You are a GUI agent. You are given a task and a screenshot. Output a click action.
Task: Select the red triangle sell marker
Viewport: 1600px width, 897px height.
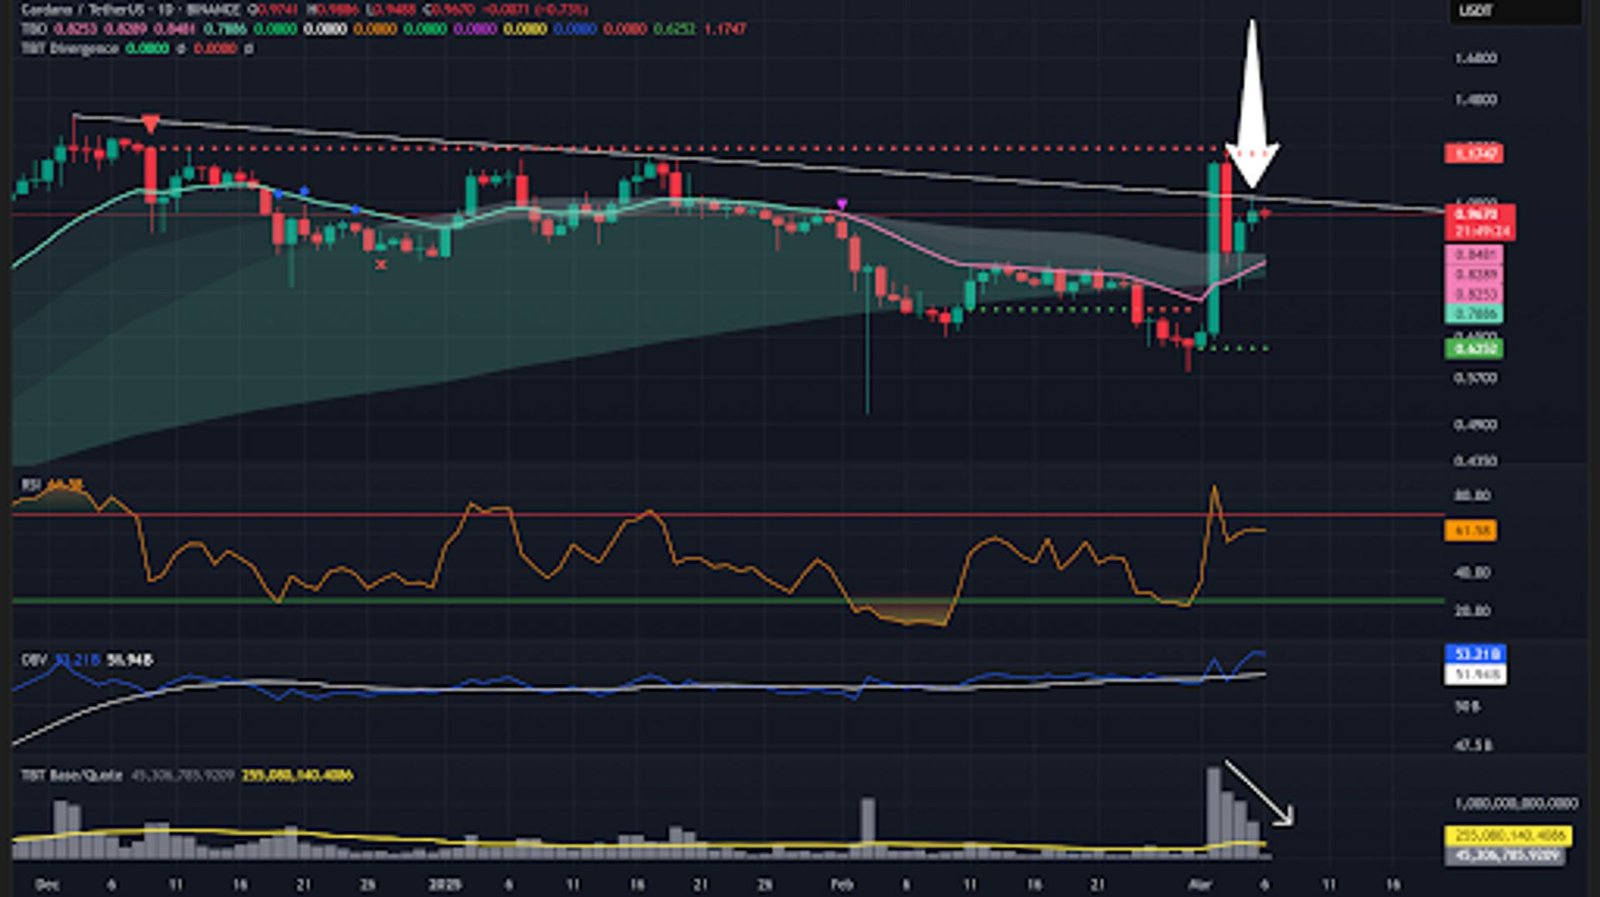coord(150,125)
